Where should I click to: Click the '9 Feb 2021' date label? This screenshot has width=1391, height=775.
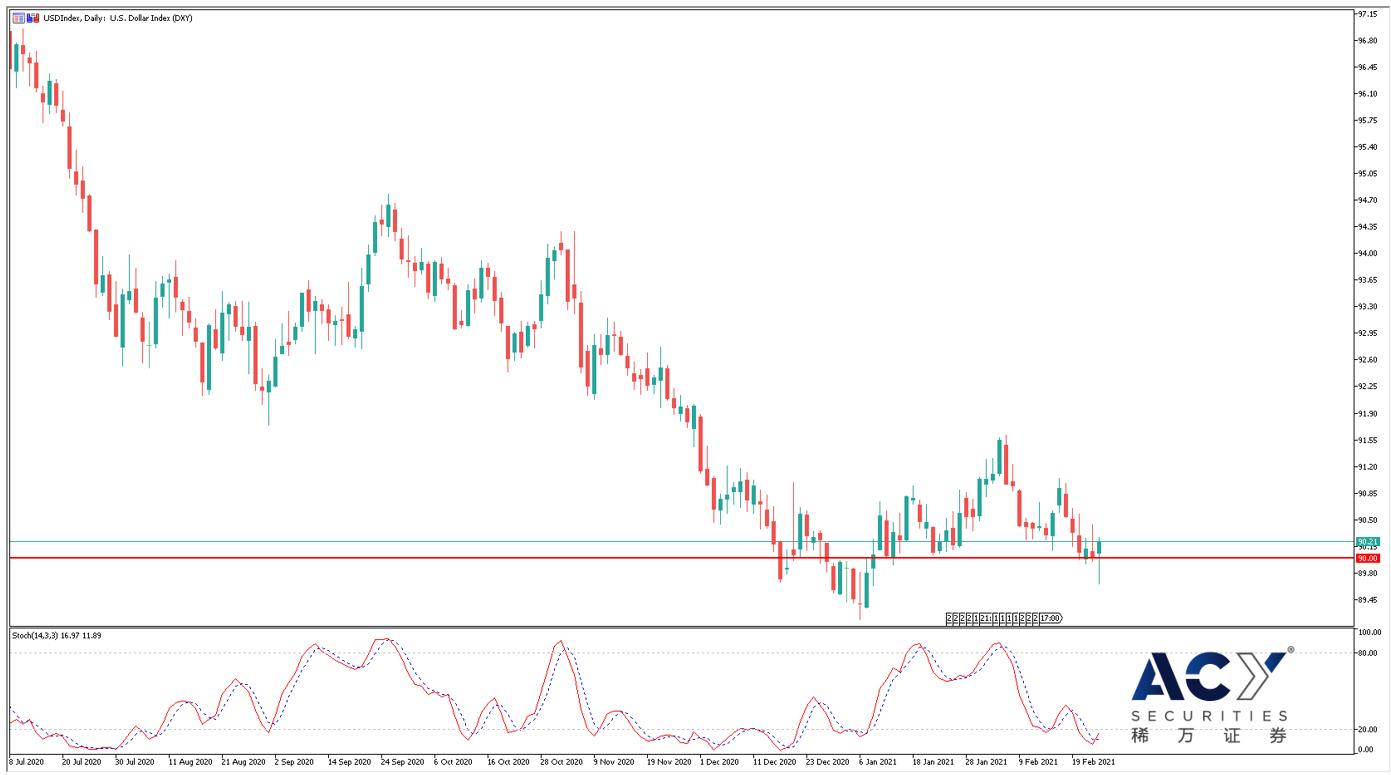click(x=1037, y=761)
